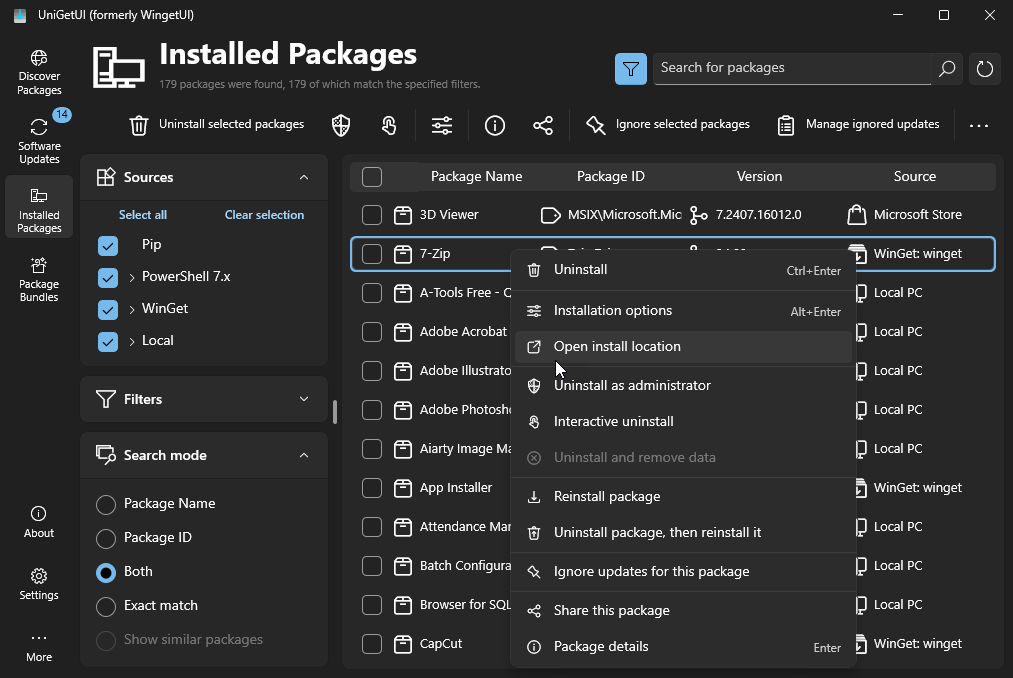
Task: Click Uninstall selected packages
Action: point(217,125)
